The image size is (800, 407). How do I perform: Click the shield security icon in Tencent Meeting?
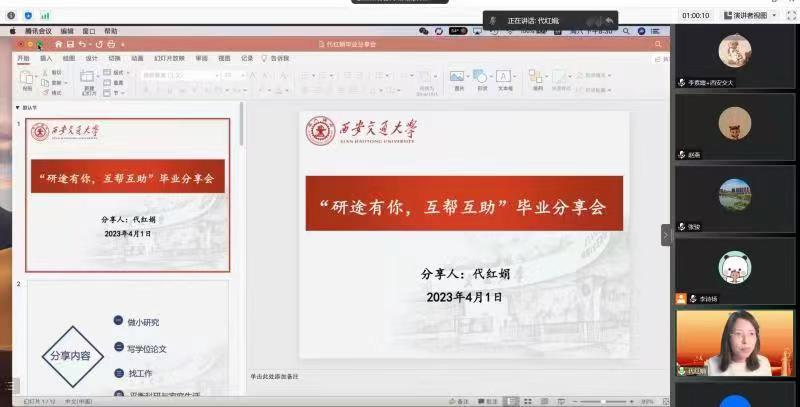pos(29,15)
